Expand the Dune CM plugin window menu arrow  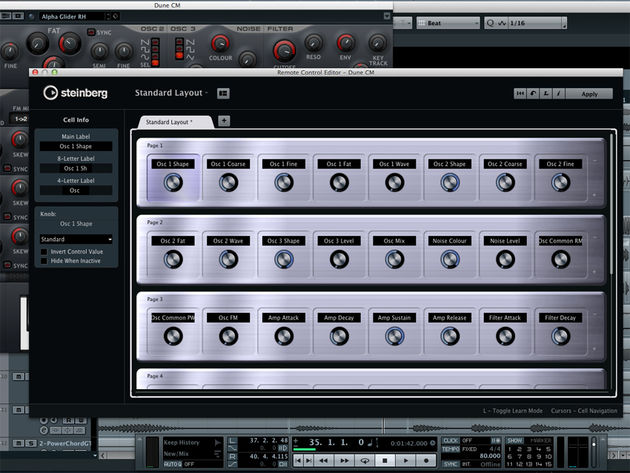coord(387,16)
